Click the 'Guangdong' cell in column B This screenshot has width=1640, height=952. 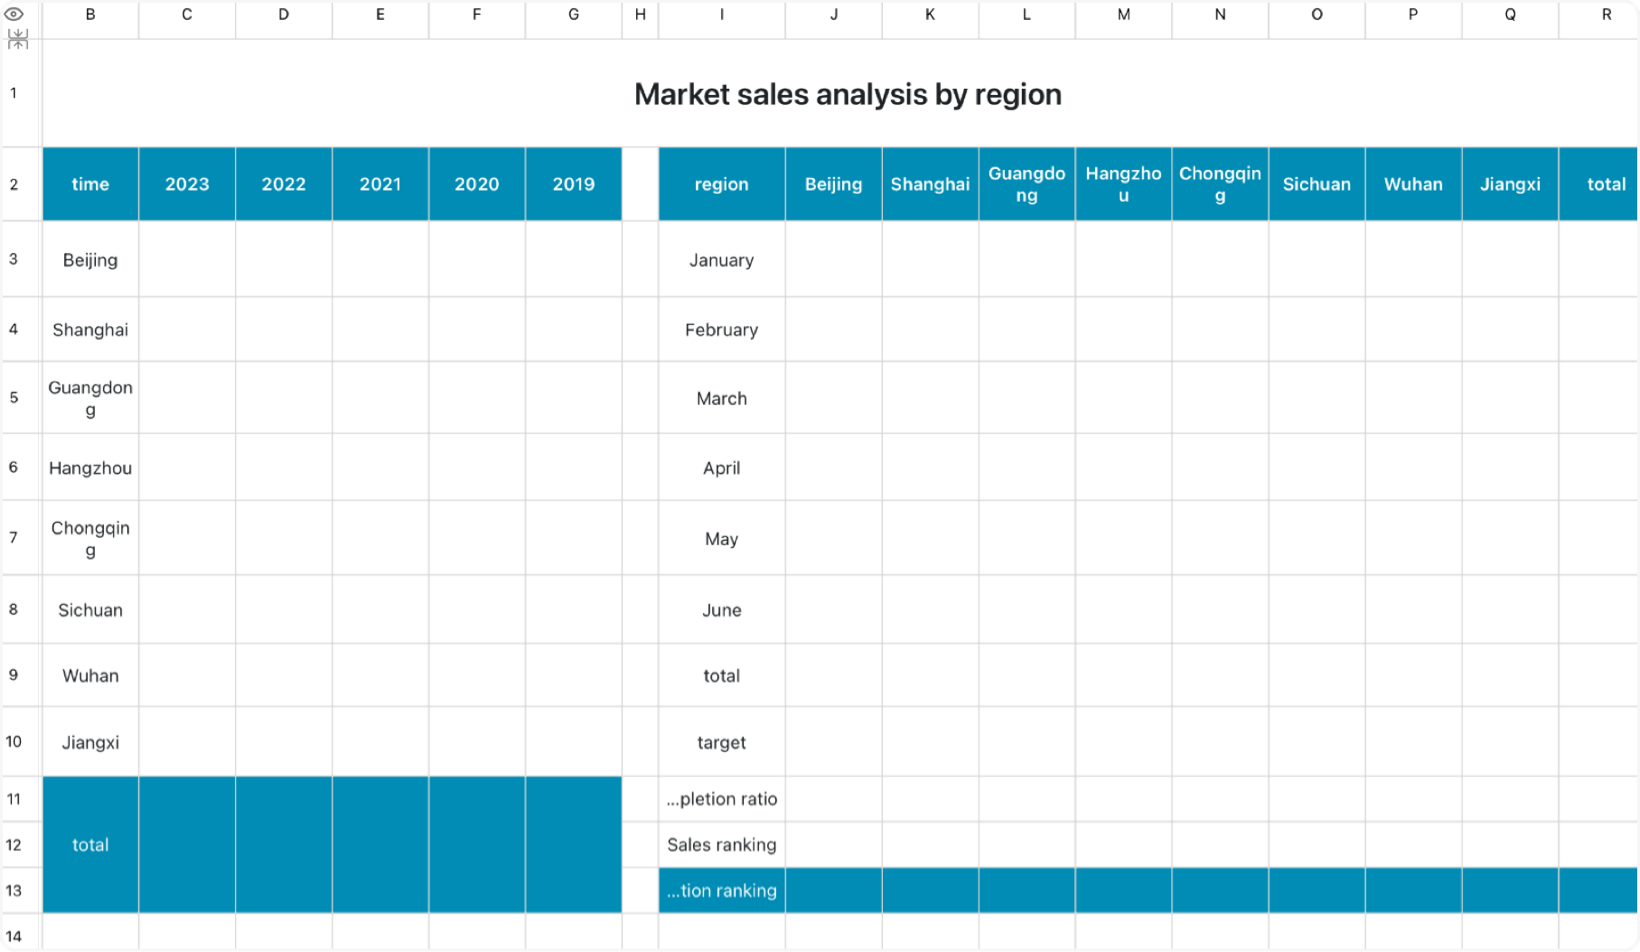pyautogui.click(x=90, y=398)
